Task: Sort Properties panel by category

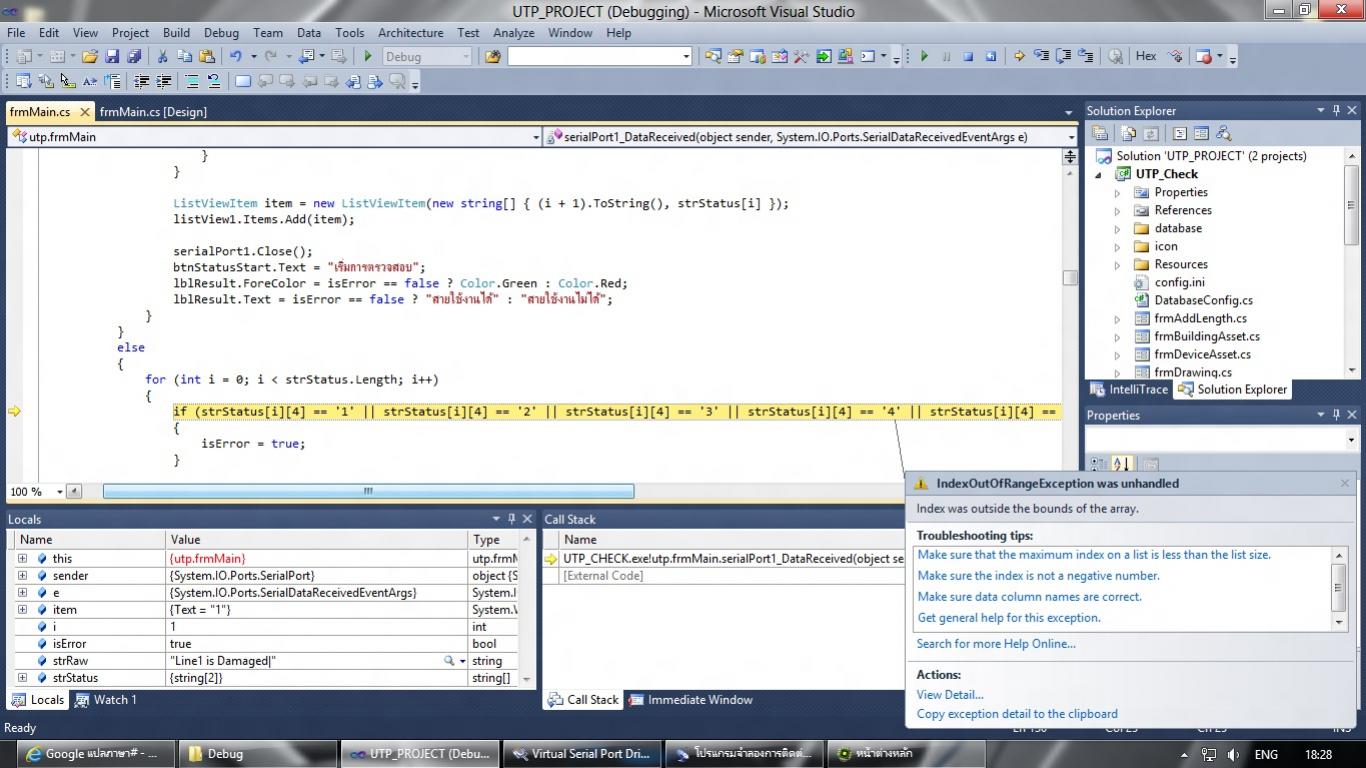Action: pos(1098,464)
